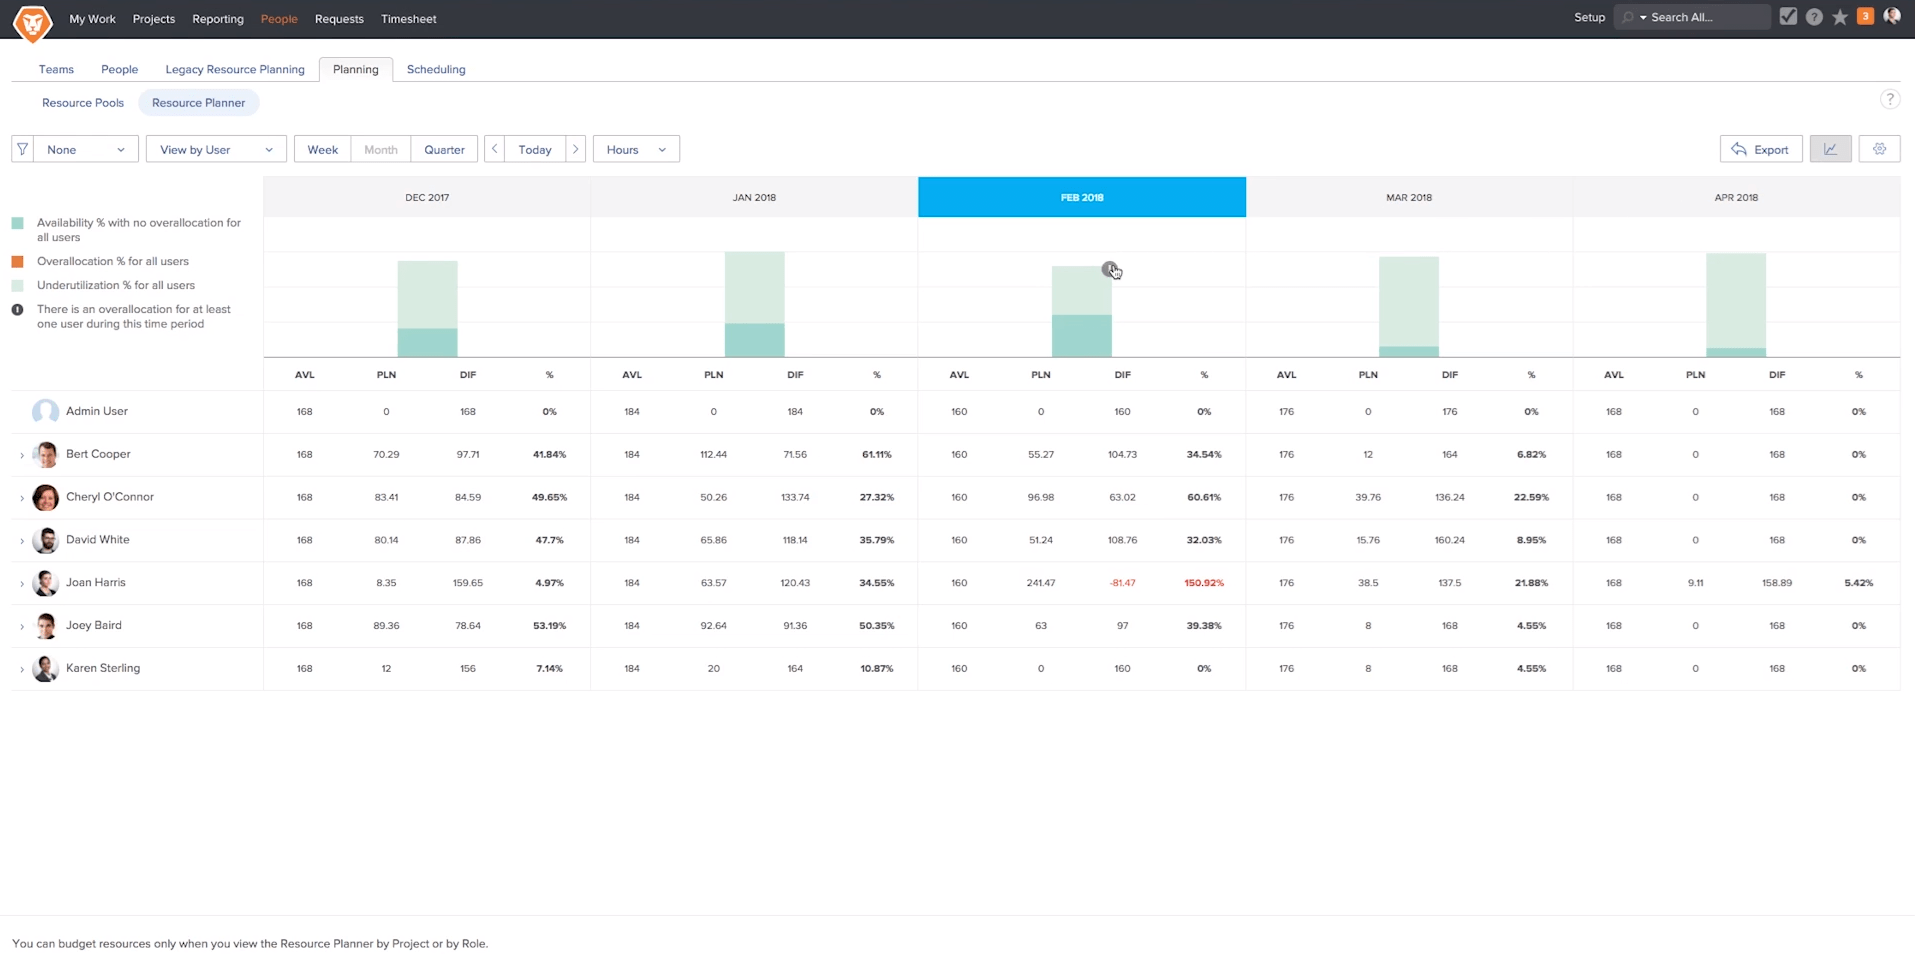The image size is (1915, 954).
Task: Jump to Today in the timeline
Action: tap(535, 149)
